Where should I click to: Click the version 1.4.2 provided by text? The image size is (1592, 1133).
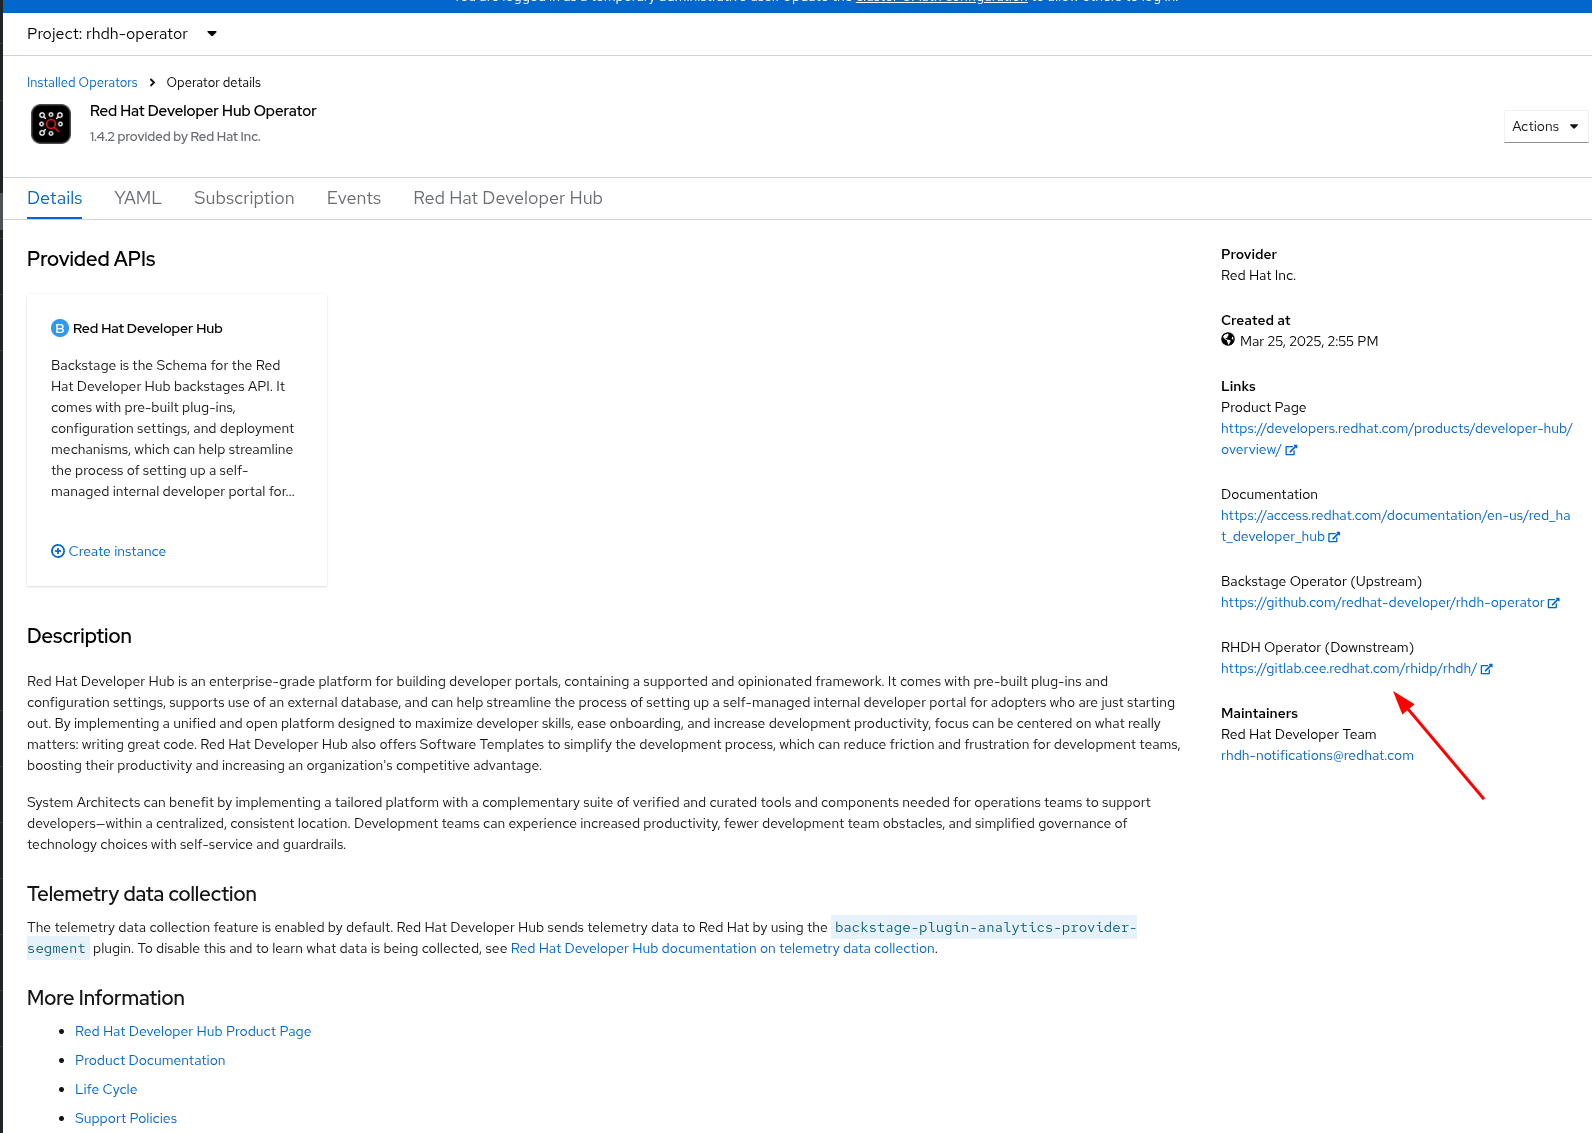click(175, 137)
